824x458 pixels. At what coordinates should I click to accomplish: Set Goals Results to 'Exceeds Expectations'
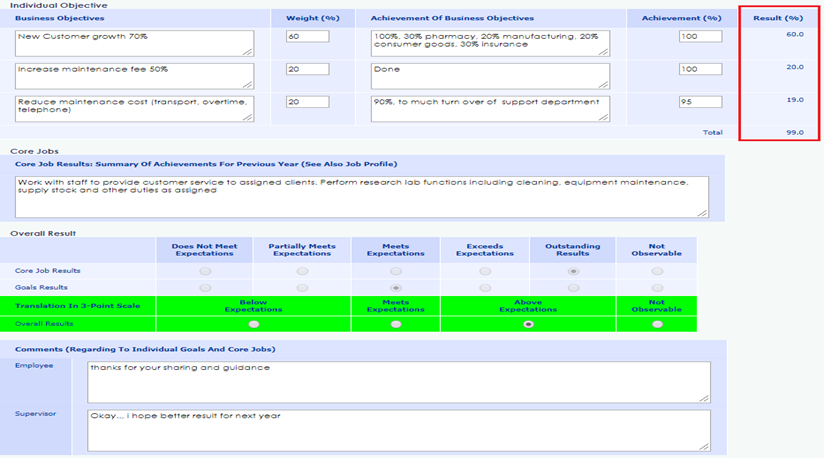point(485,288)
